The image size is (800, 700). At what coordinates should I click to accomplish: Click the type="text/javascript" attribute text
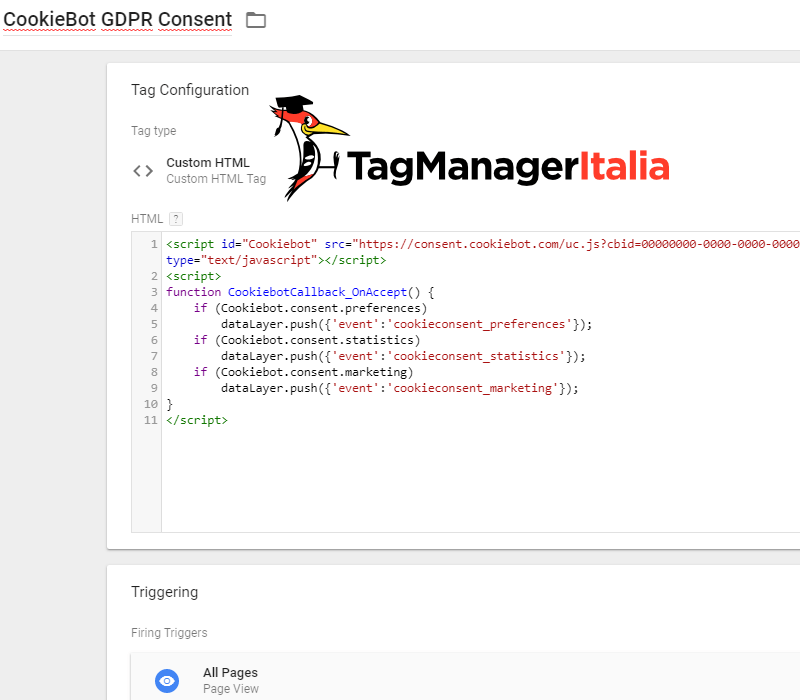(x=242, y=260)
